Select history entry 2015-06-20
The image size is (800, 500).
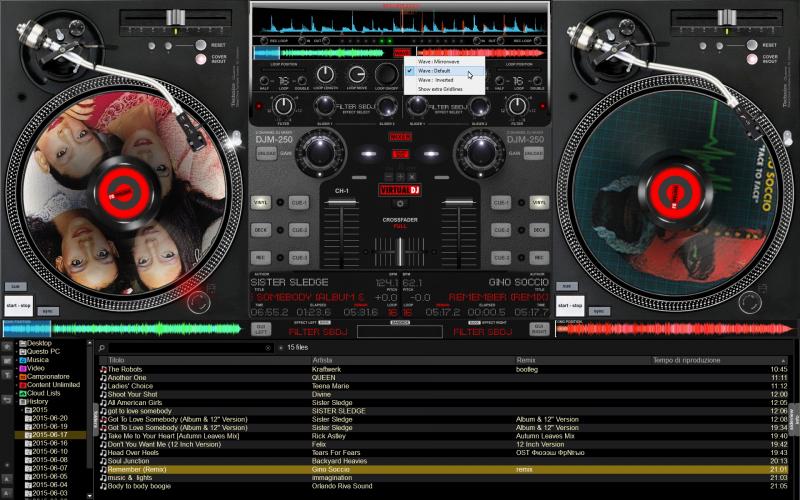[50, 418]
